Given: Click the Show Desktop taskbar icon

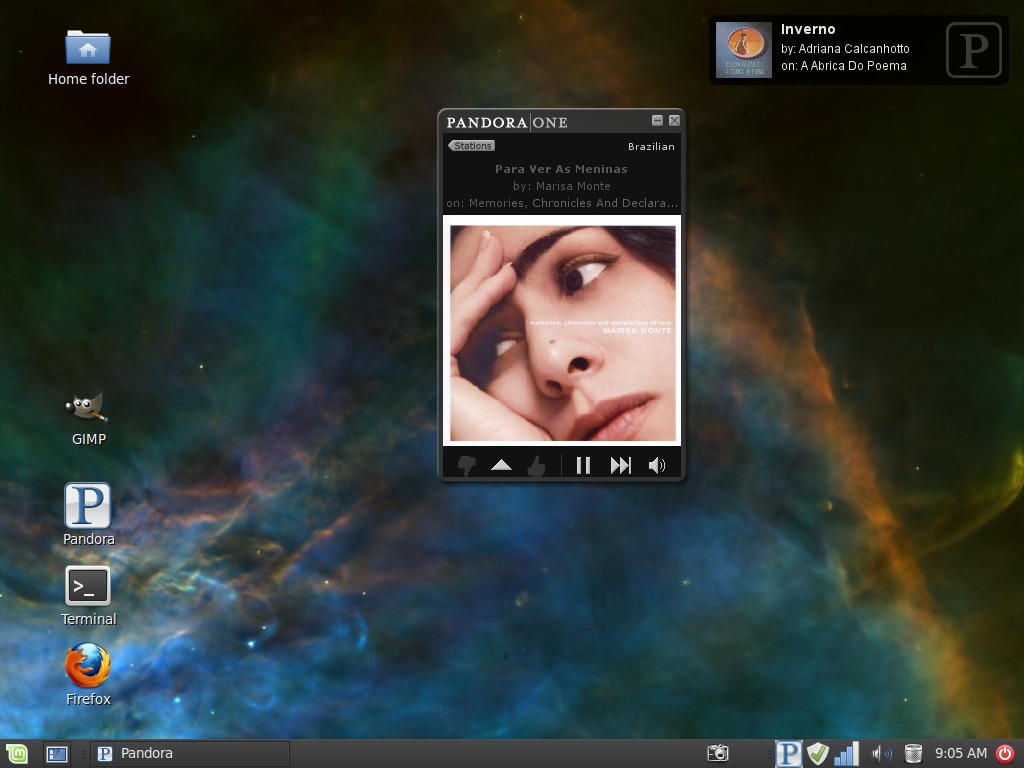Looking at the screenshot, I should pyautogui.click(x=57, y=754).
